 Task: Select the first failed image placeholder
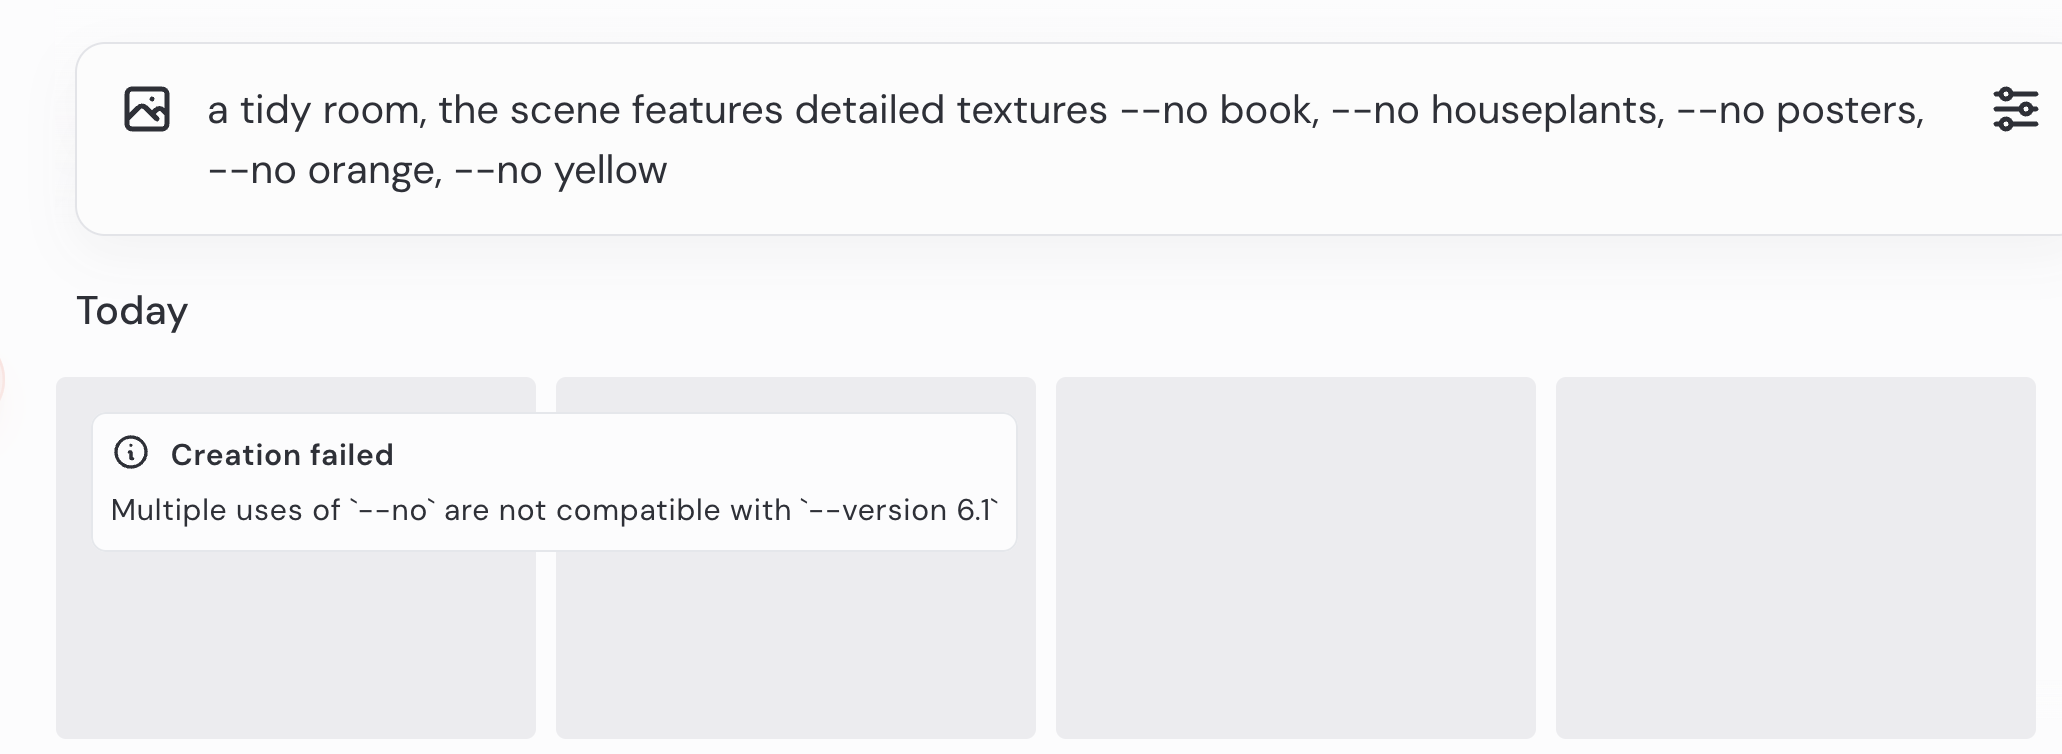(x=295, y=640)
